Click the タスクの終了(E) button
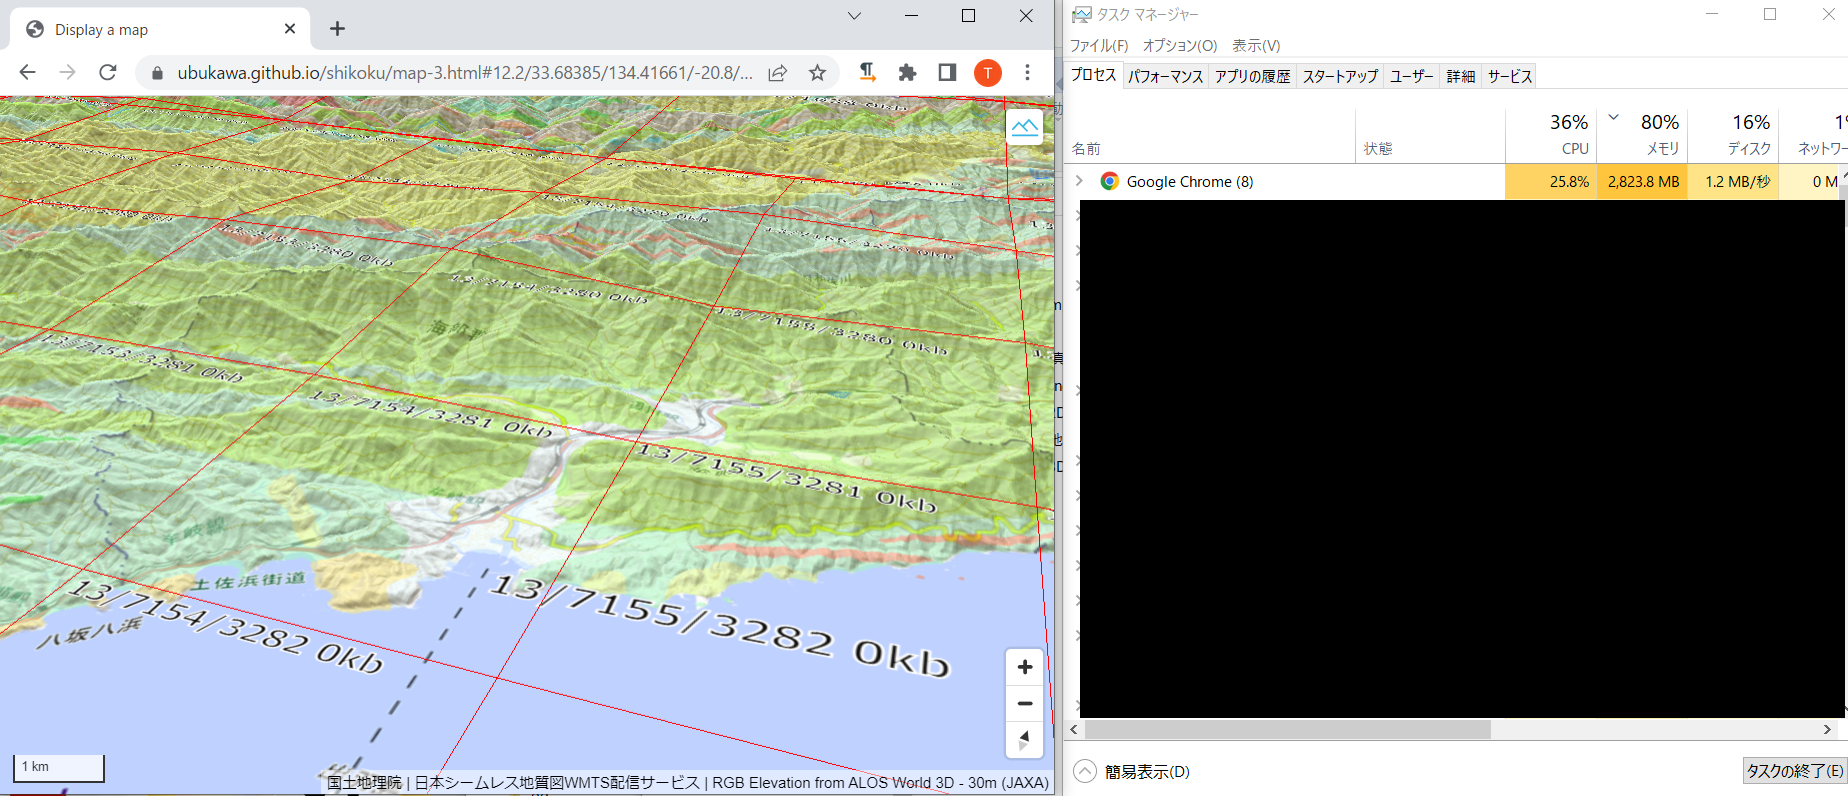The width and height of the screenshot is (1848, 796). pos(1794,771)
